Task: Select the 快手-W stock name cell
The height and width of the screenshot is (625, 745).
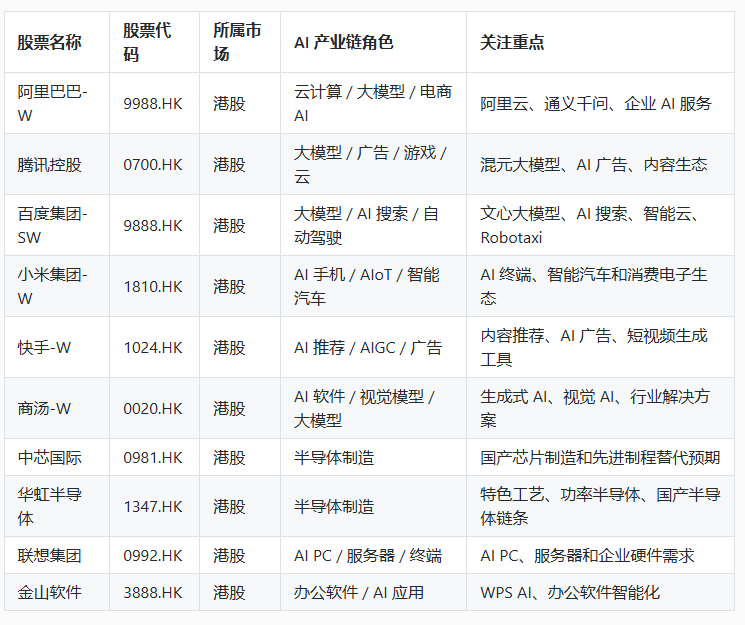Action: [x=57, y=347]
